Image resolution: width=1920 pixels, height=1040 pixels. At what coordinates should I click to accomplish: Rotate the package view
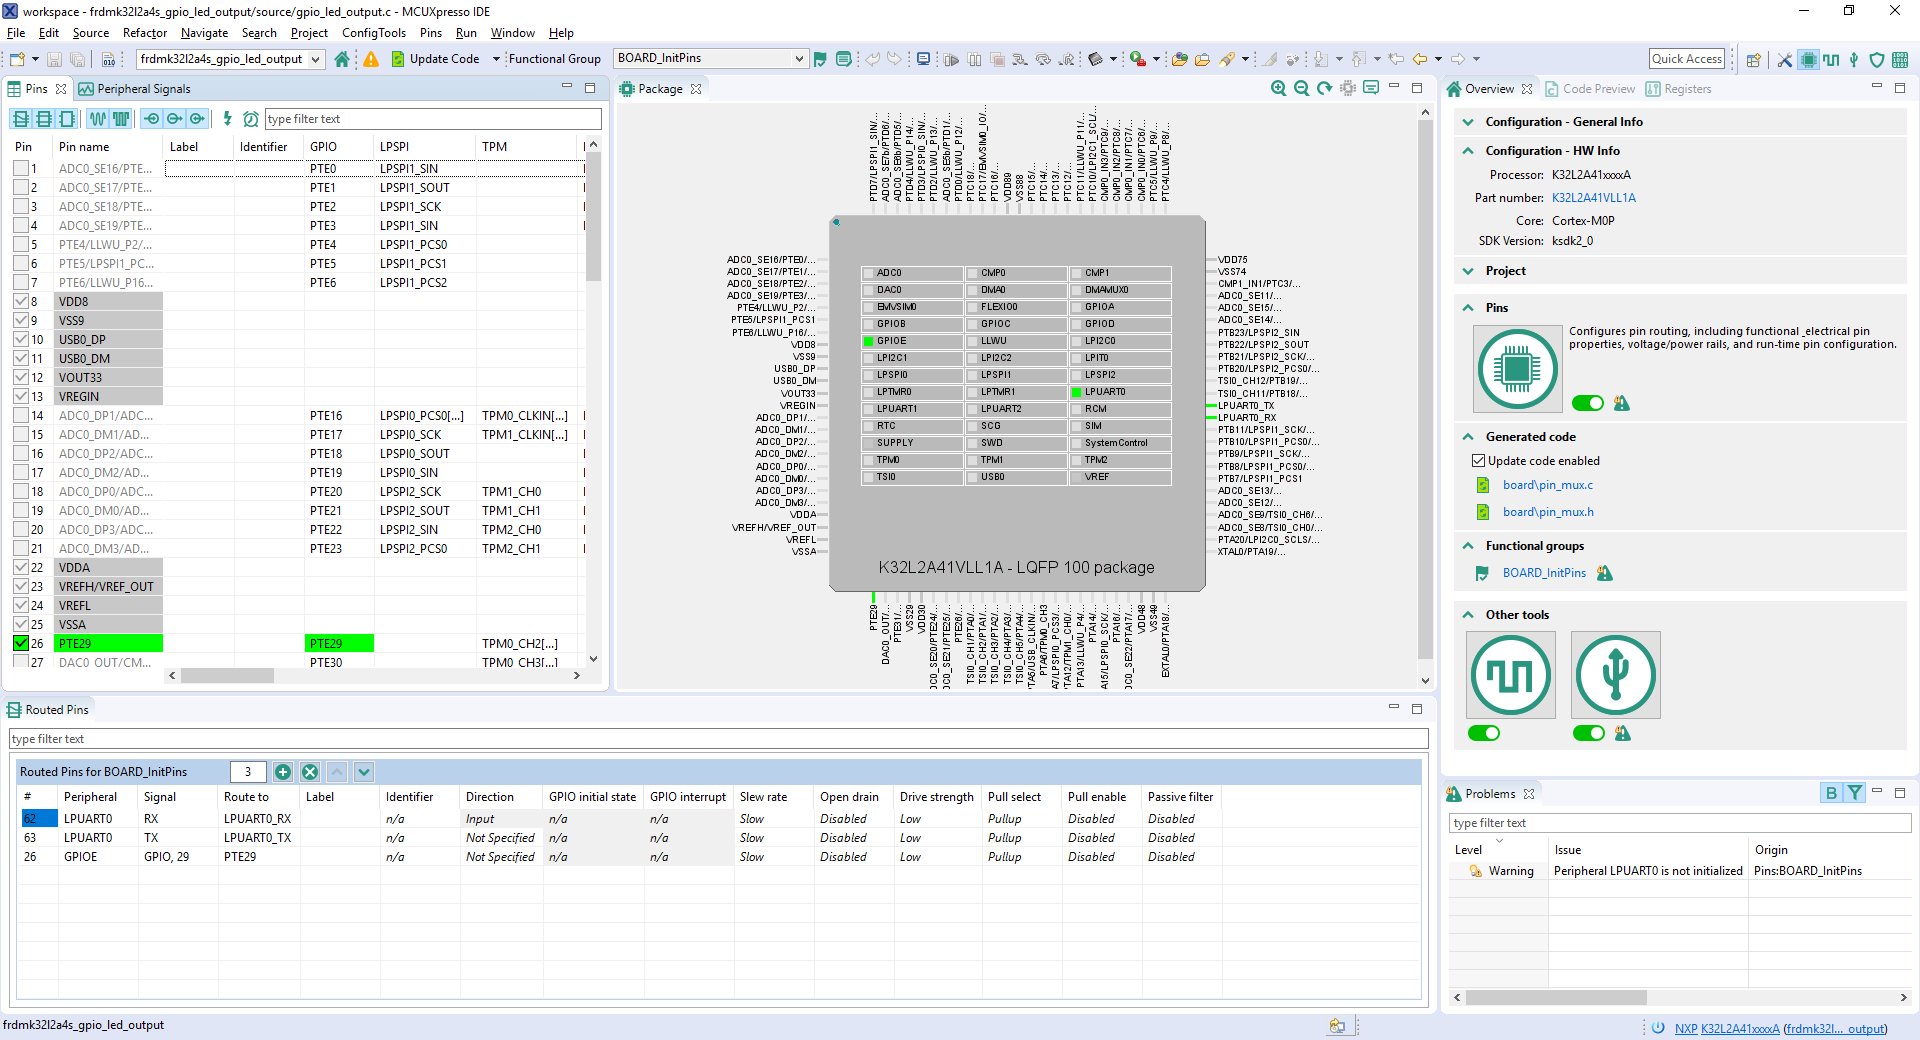click(x=1325, y=88)
